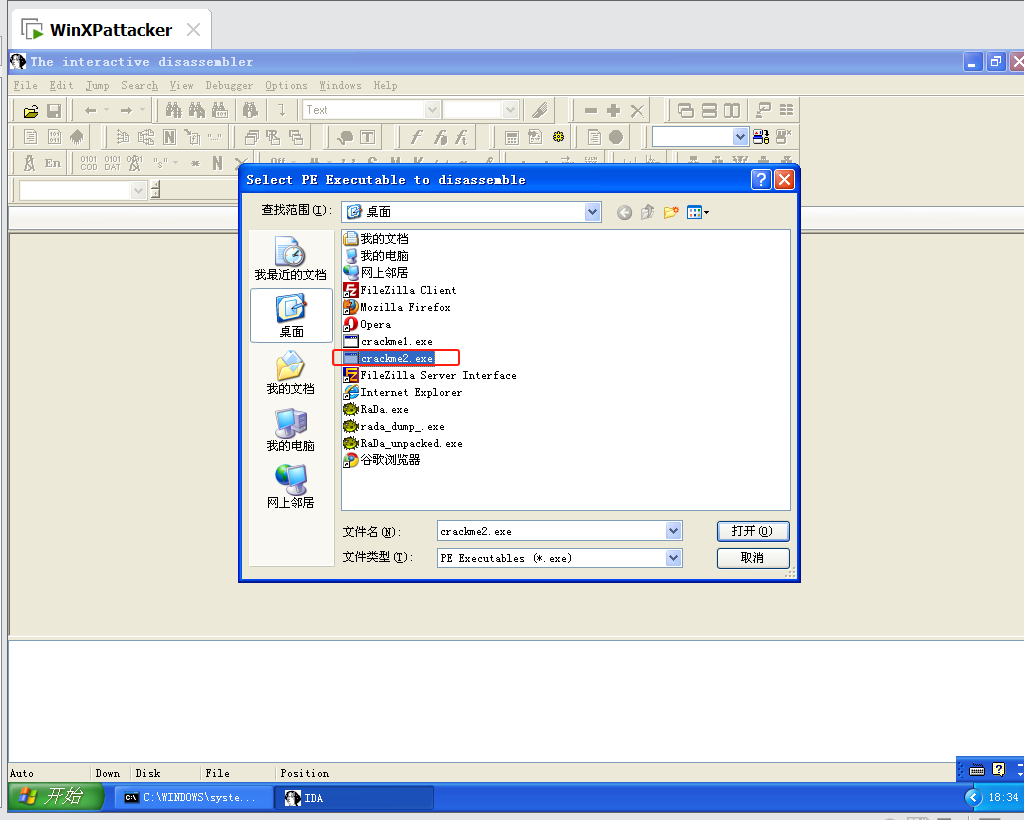Click the IDA taskbar button

point(355,798)
